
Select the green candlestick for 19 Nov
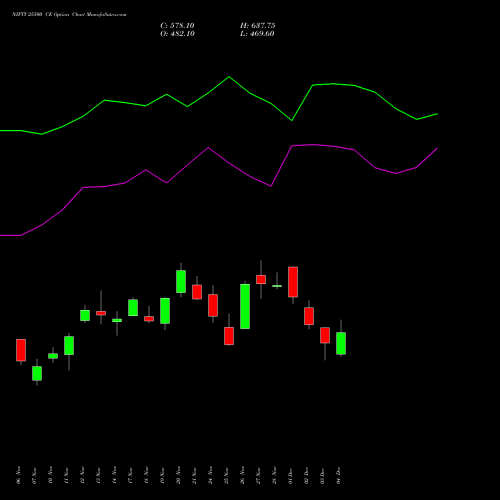165,311
